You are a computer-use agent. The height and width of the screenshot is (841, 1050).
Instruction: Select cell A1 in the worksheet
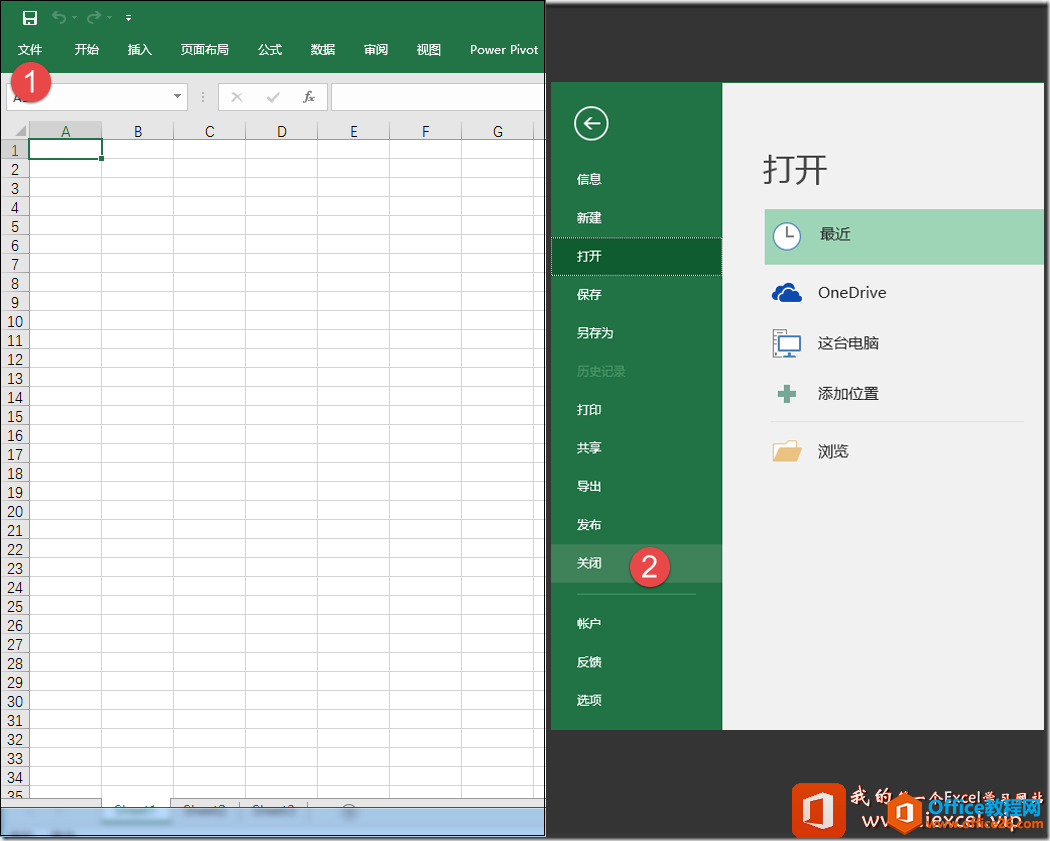point(65,148)
